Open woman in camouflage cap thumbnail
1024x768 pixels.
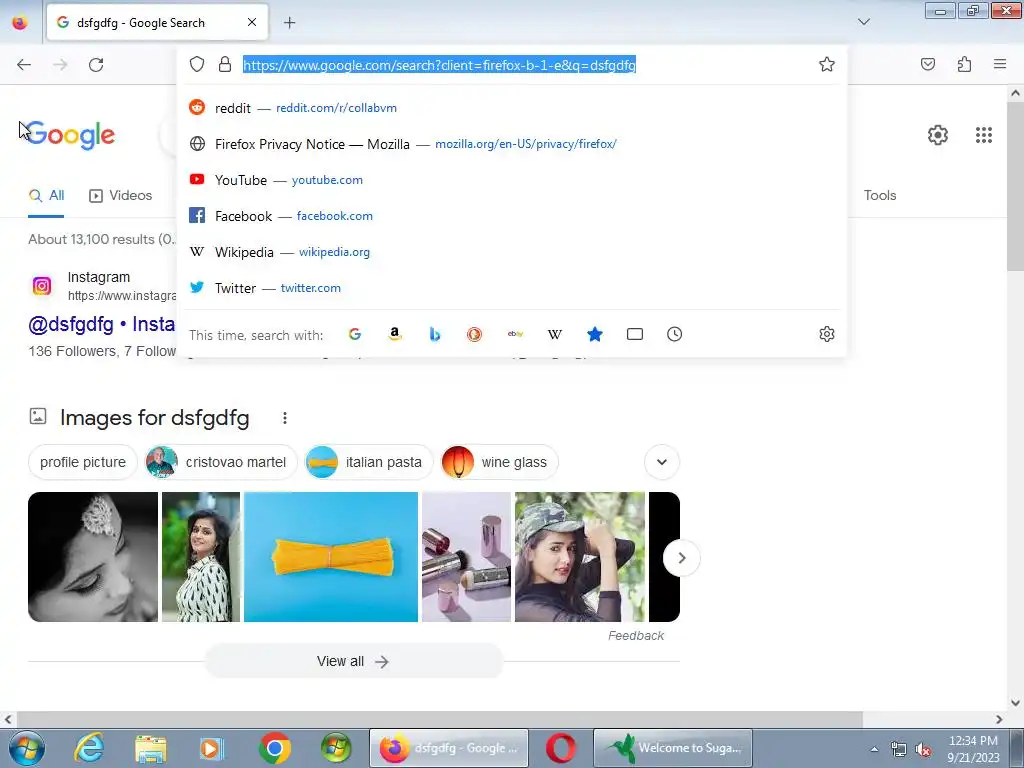(x=580, y=557)
